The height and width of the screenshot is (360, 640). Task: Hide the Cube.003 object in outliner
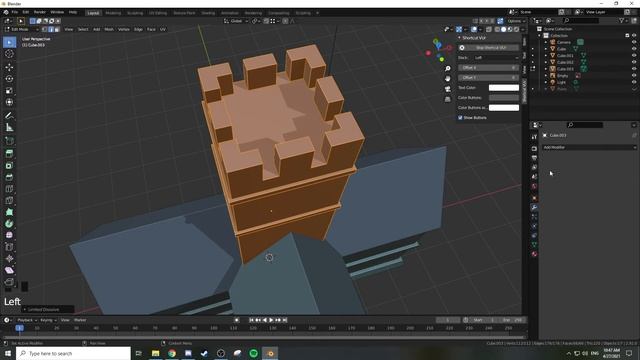pyautogui.click(x=634, y=69)
